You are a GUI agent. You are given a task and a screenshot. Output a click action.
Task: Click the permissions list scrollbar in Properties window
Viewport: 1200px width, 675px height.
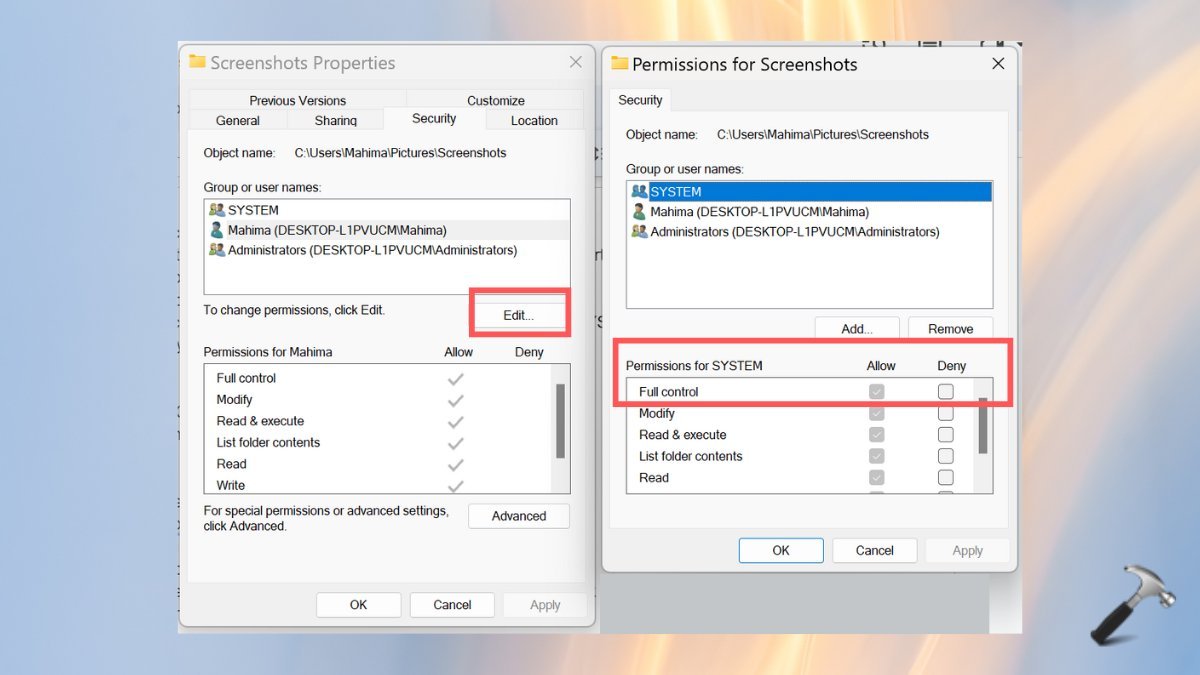(x=561, y=420)
